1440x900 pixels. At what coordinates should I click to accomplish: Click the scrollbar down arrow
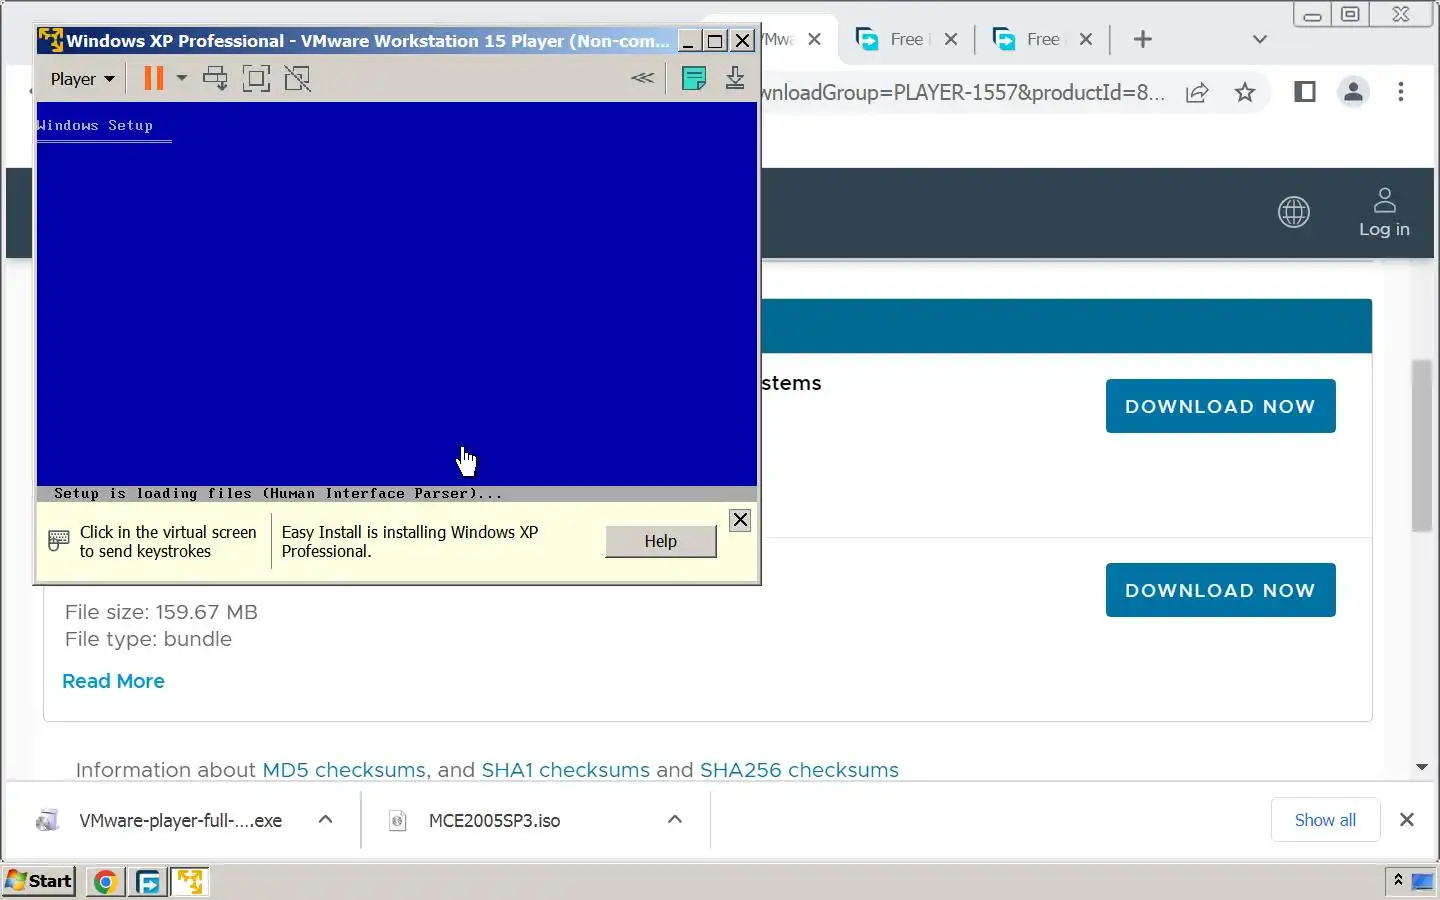(x=1422, y=768)
